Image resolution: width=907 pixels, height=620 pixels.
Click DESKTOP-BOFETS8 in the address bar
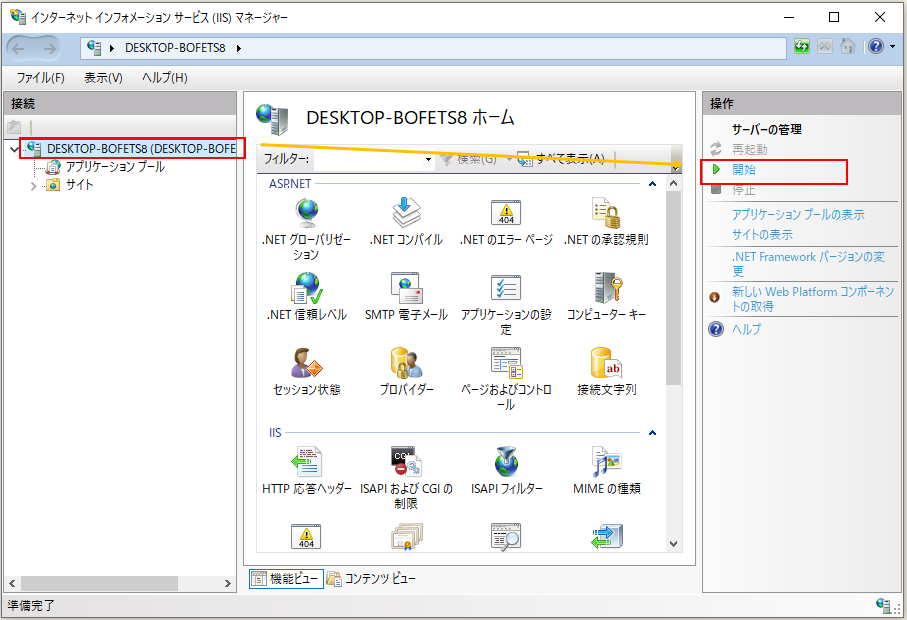(x=175, y=48)
